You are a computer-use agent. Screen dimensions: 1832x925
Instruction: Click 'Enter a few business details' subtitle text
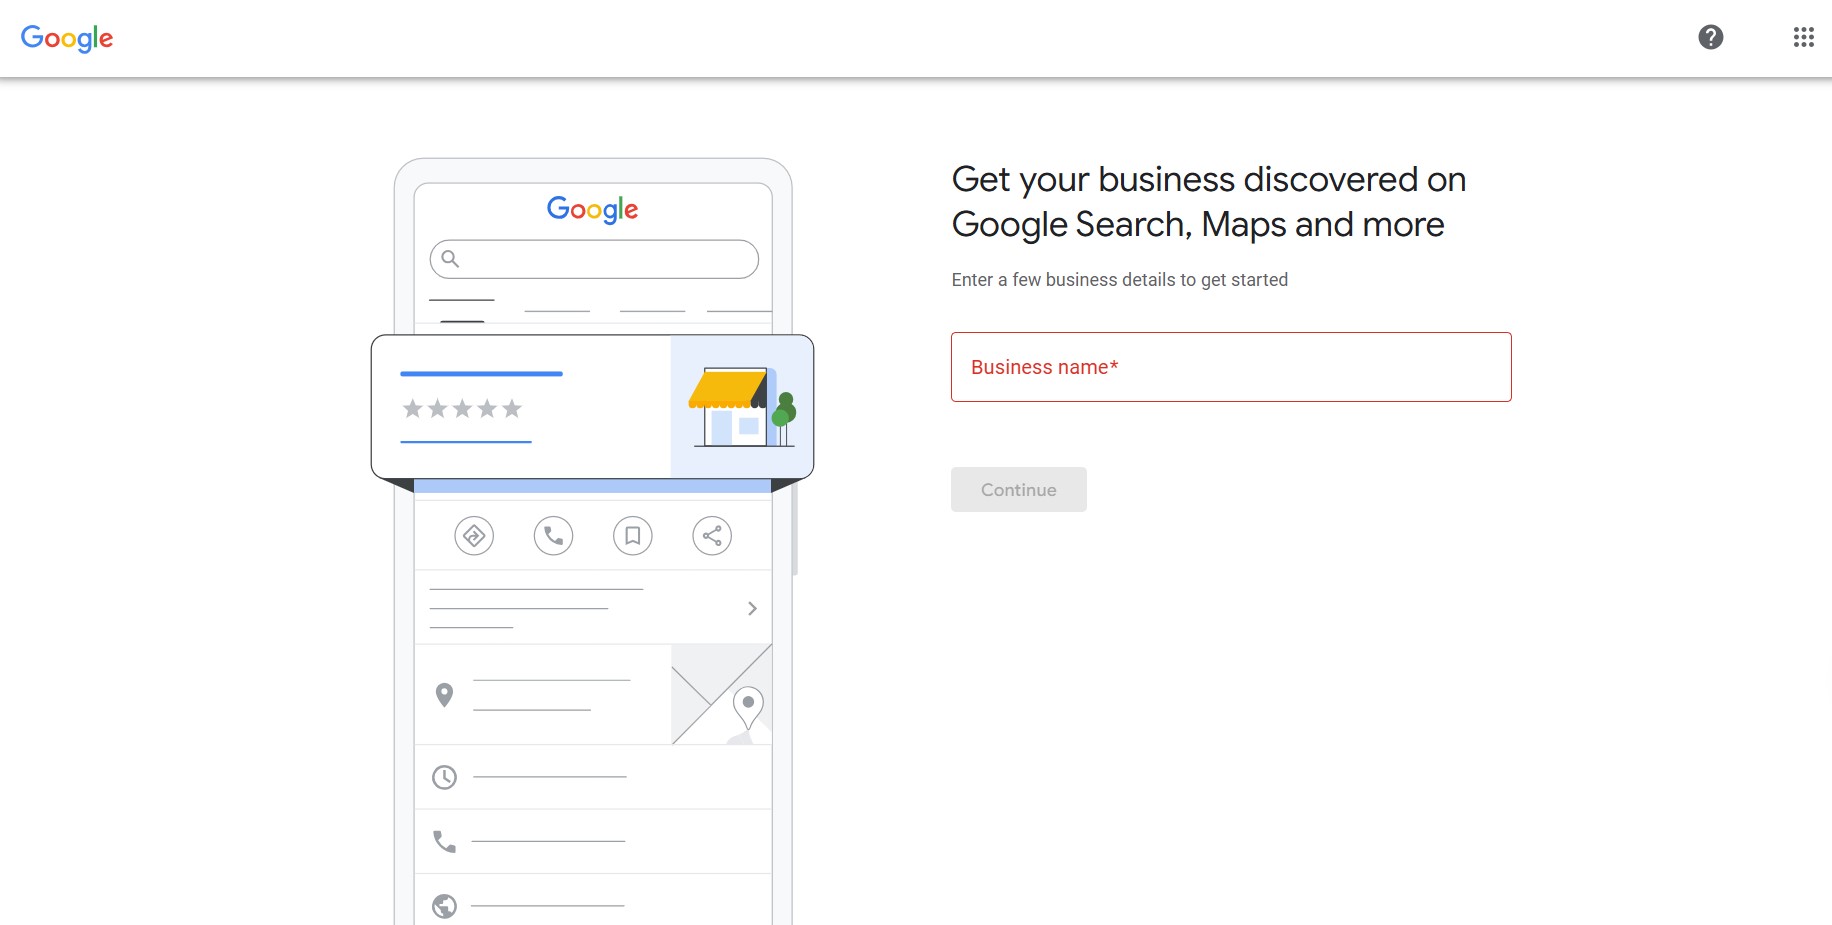[x=1119, y=280]
